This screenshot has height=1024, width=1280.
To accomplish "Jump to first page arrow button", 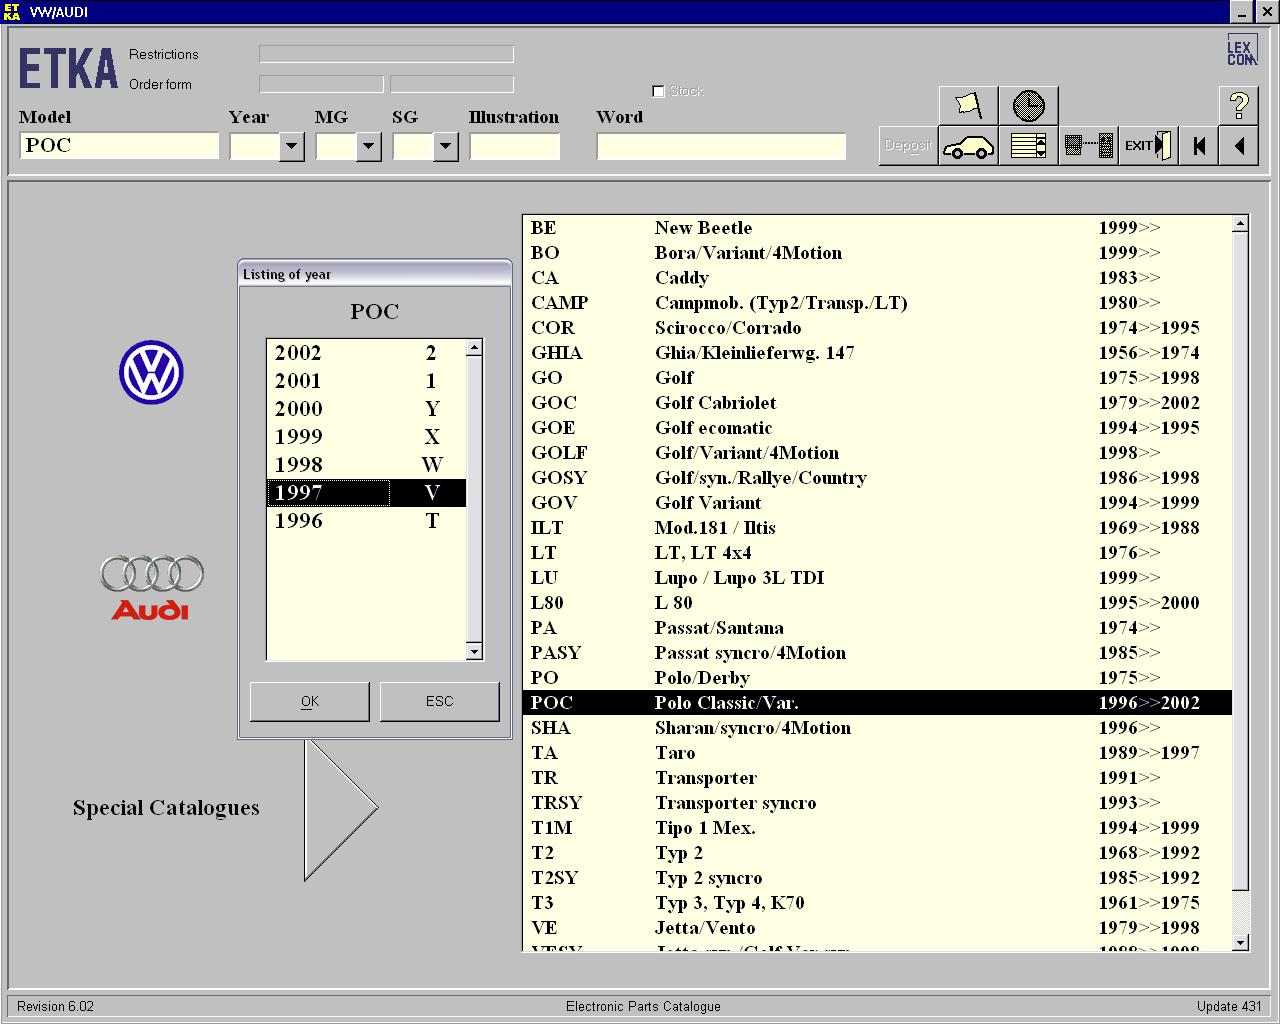I will [1199, 147].
